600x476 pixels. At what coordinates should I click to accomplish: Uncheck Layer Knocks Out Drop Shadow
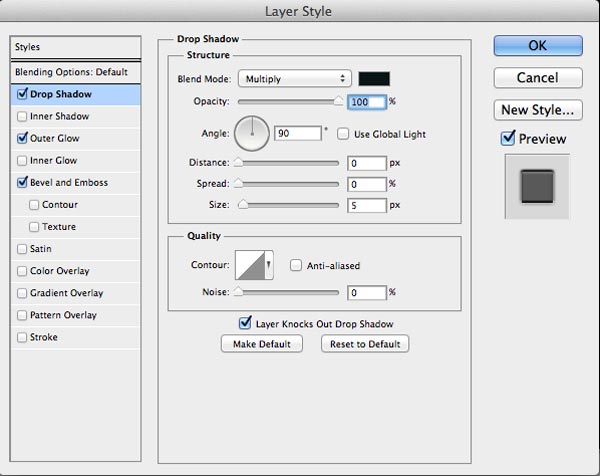pos(245,323)
